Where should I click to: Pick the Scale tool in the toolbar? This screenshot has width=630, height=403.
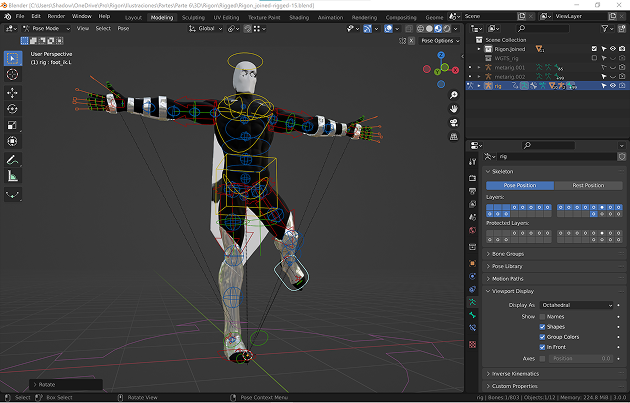click(x=13, y=126)
